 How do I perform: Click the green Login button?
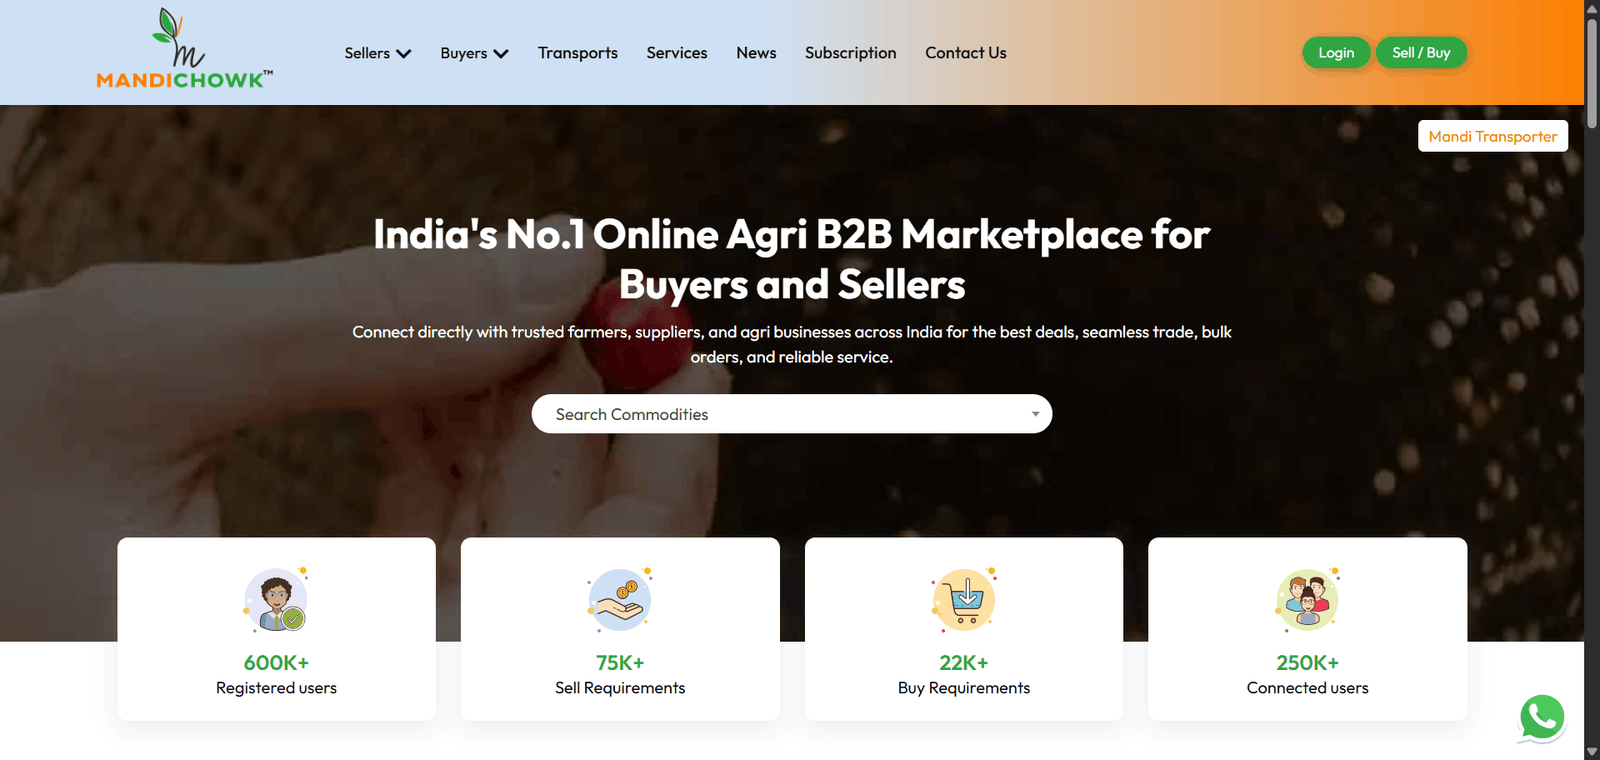(x=1336, y=53)
